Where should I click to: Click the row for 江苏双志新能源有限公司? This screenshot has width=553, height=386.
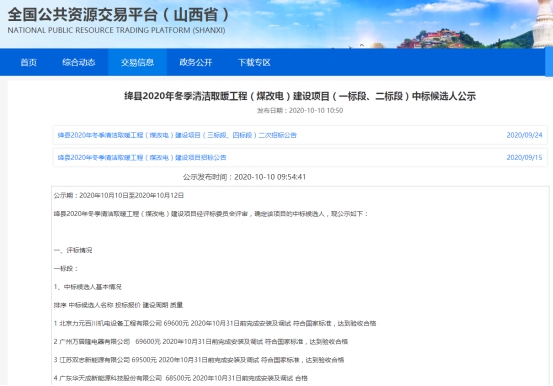199,360
